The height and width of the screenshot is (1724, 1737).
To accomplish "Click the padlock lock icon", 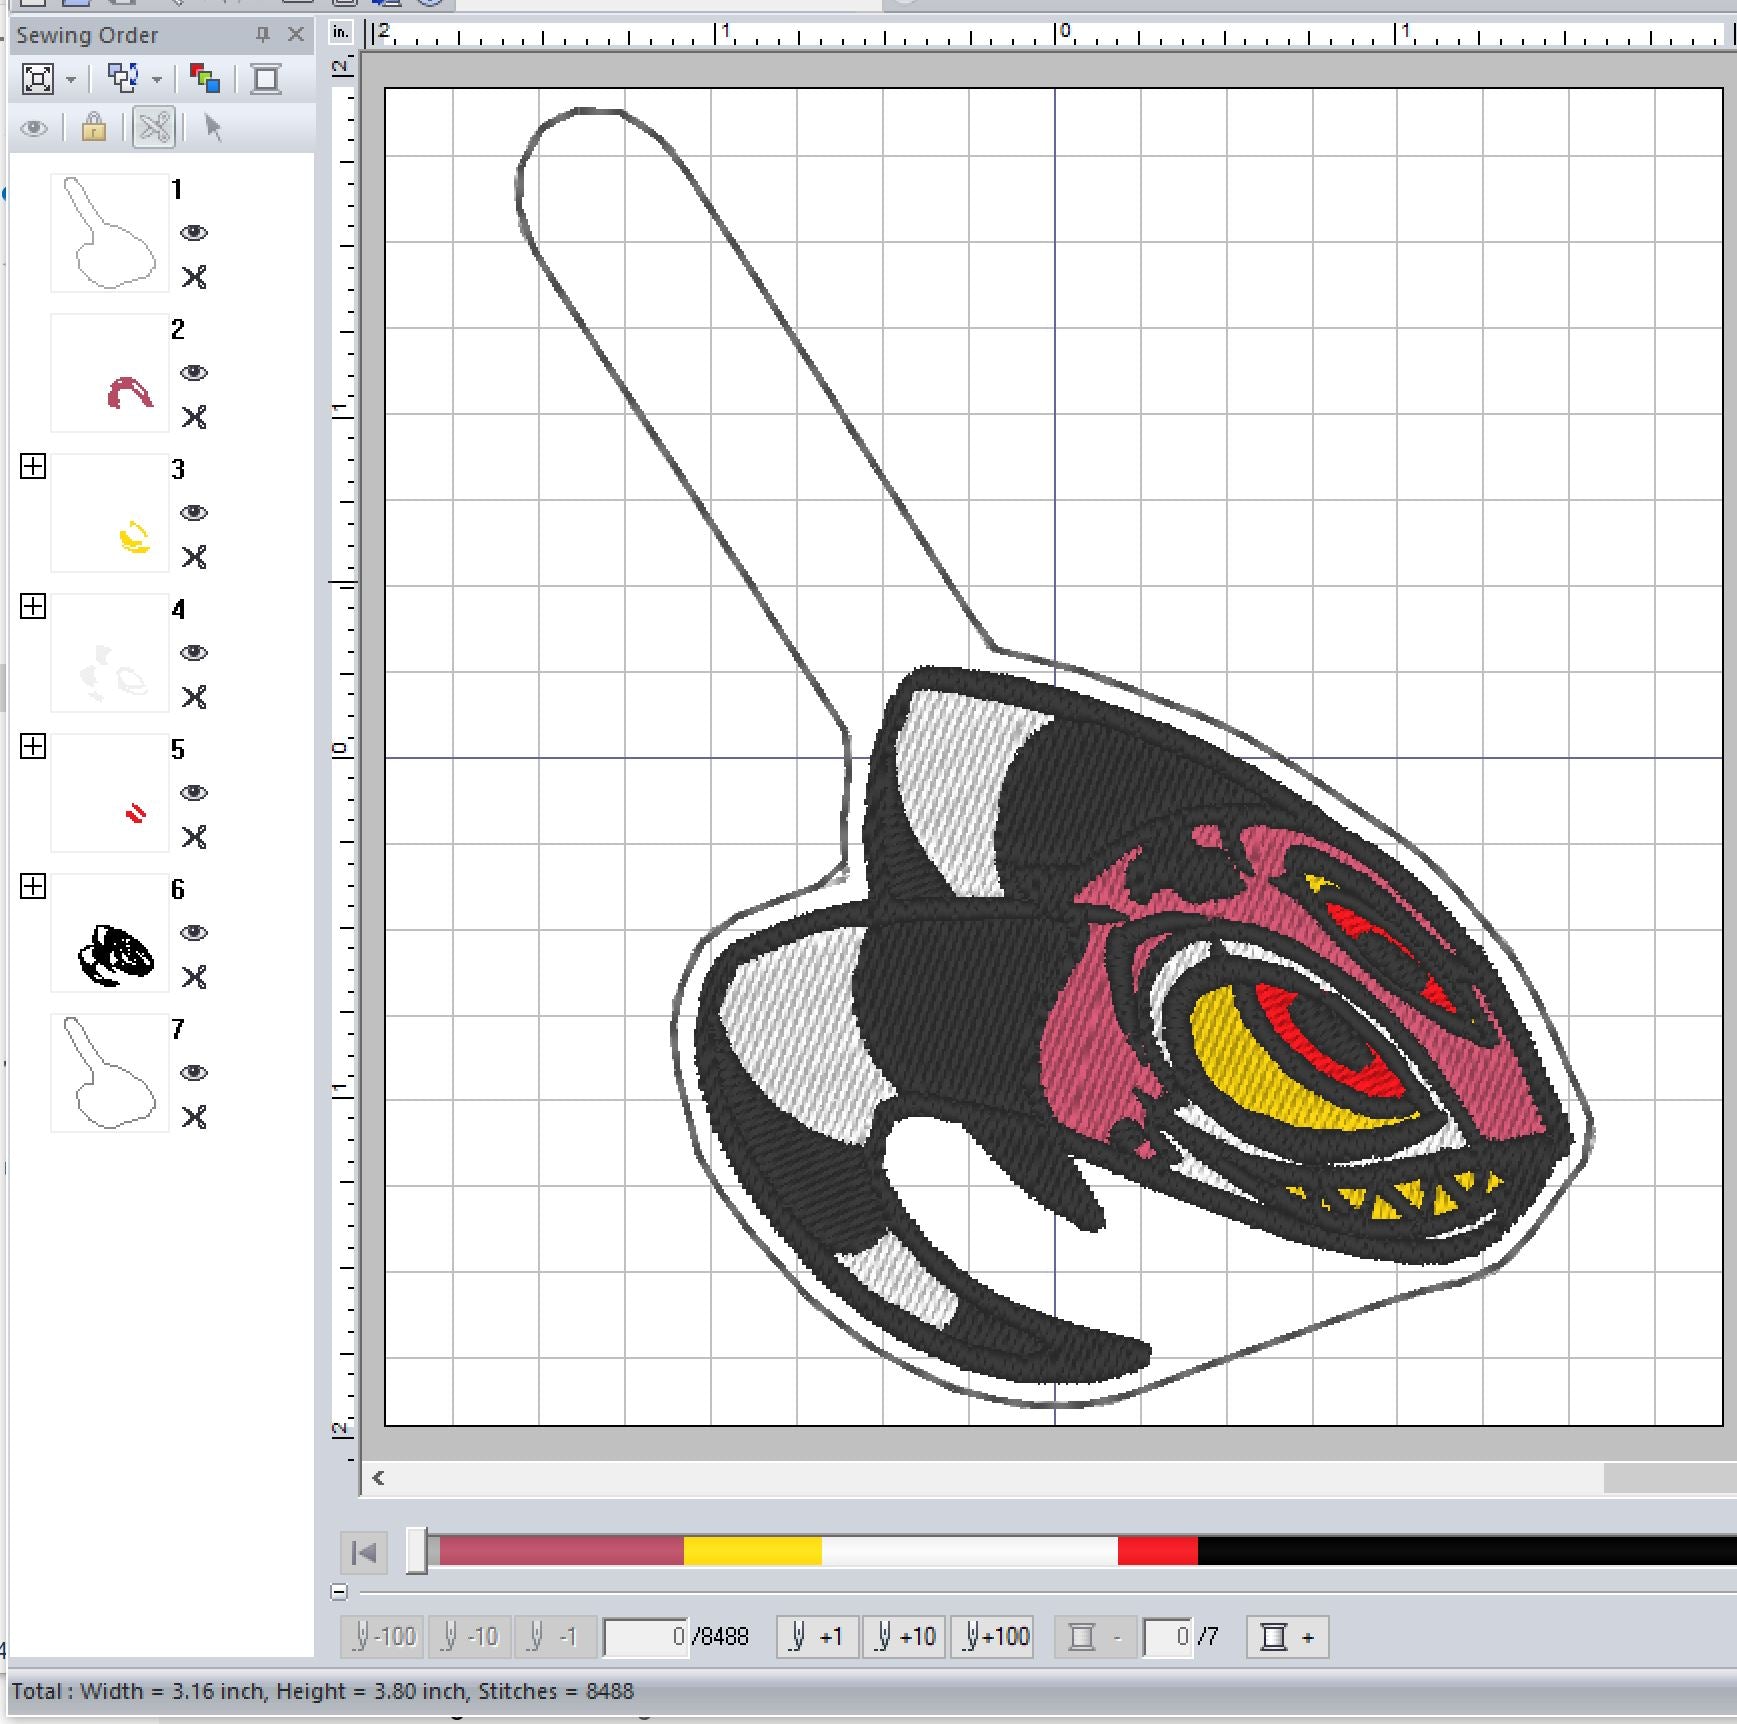I will pos(93,127).
